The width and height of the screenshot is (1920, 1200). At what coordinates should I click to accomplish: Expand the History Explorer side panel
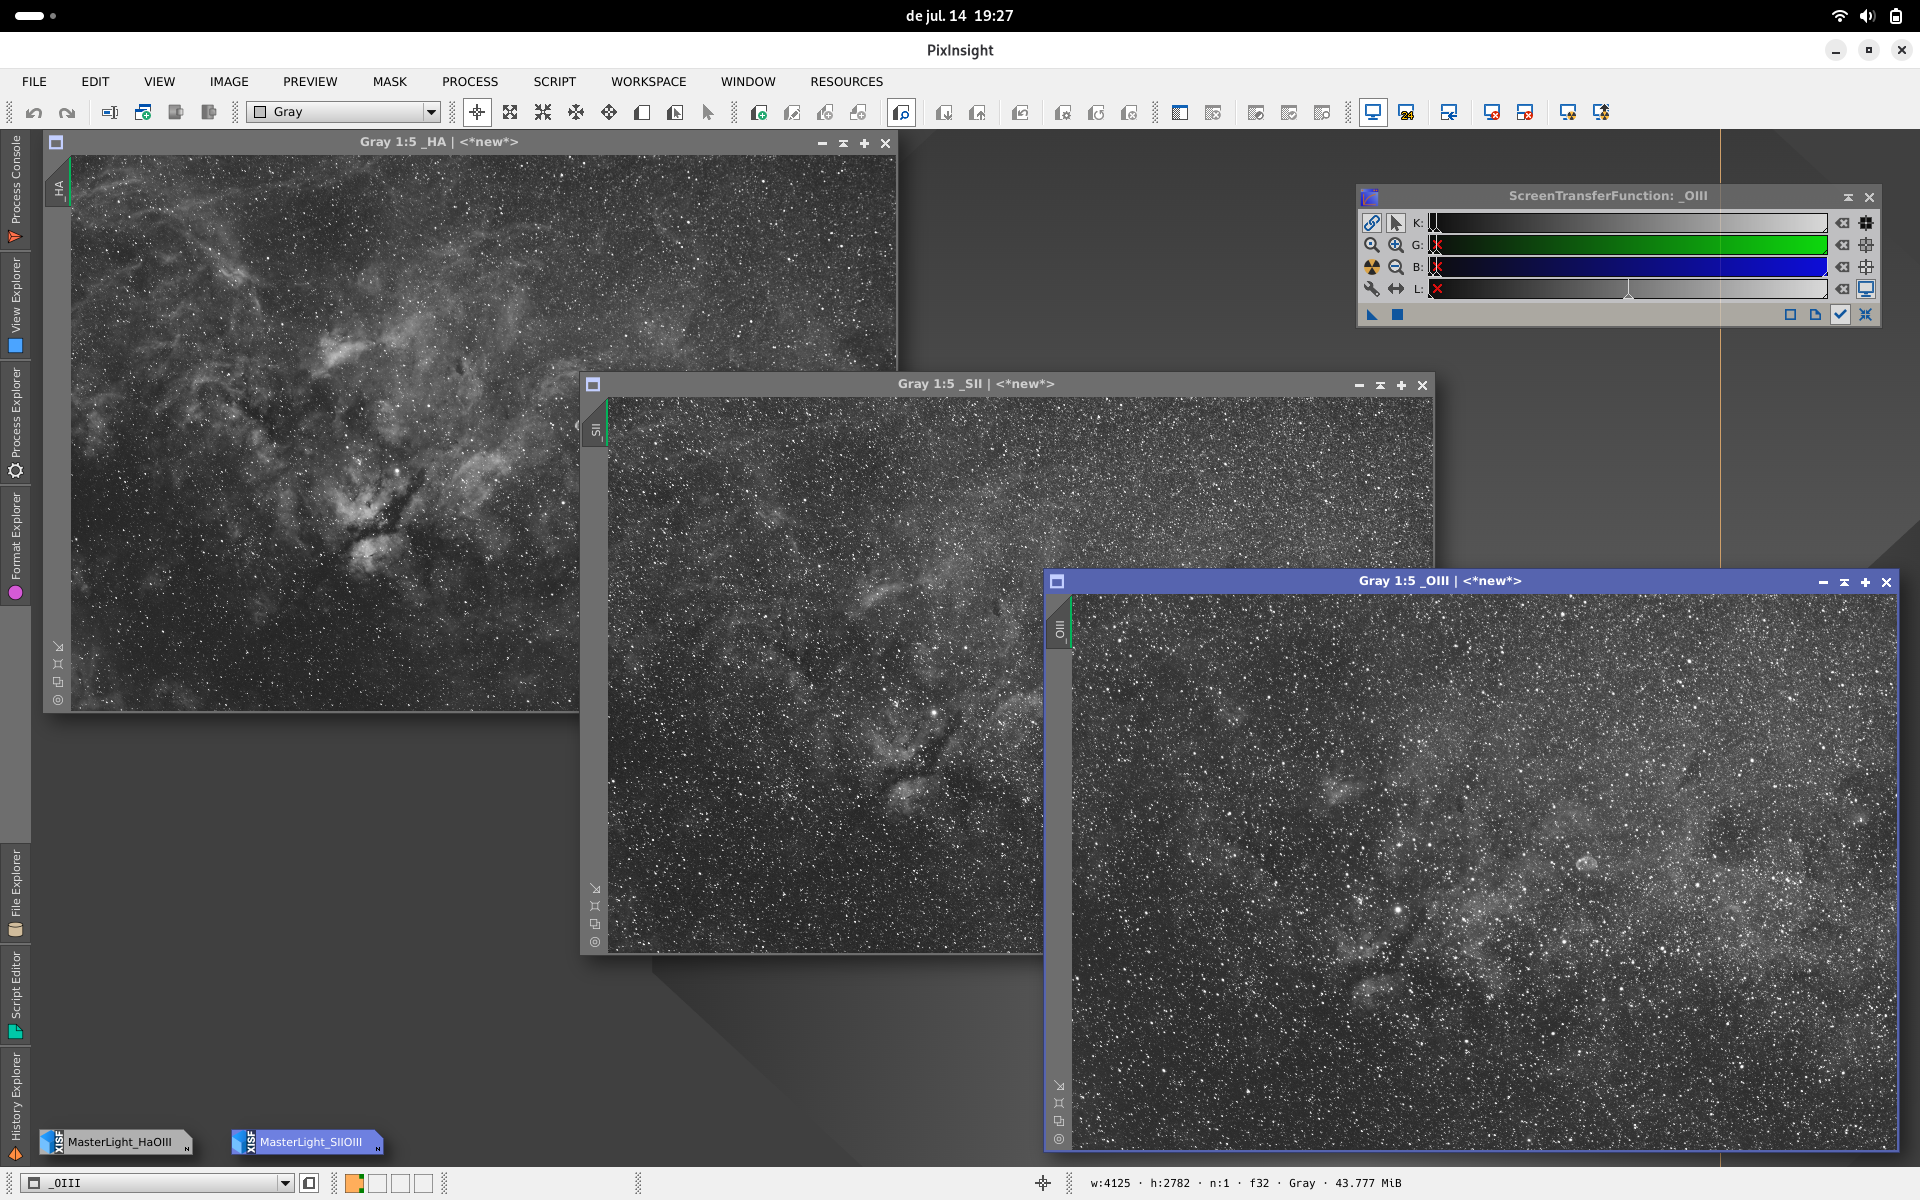[15, 1106]
